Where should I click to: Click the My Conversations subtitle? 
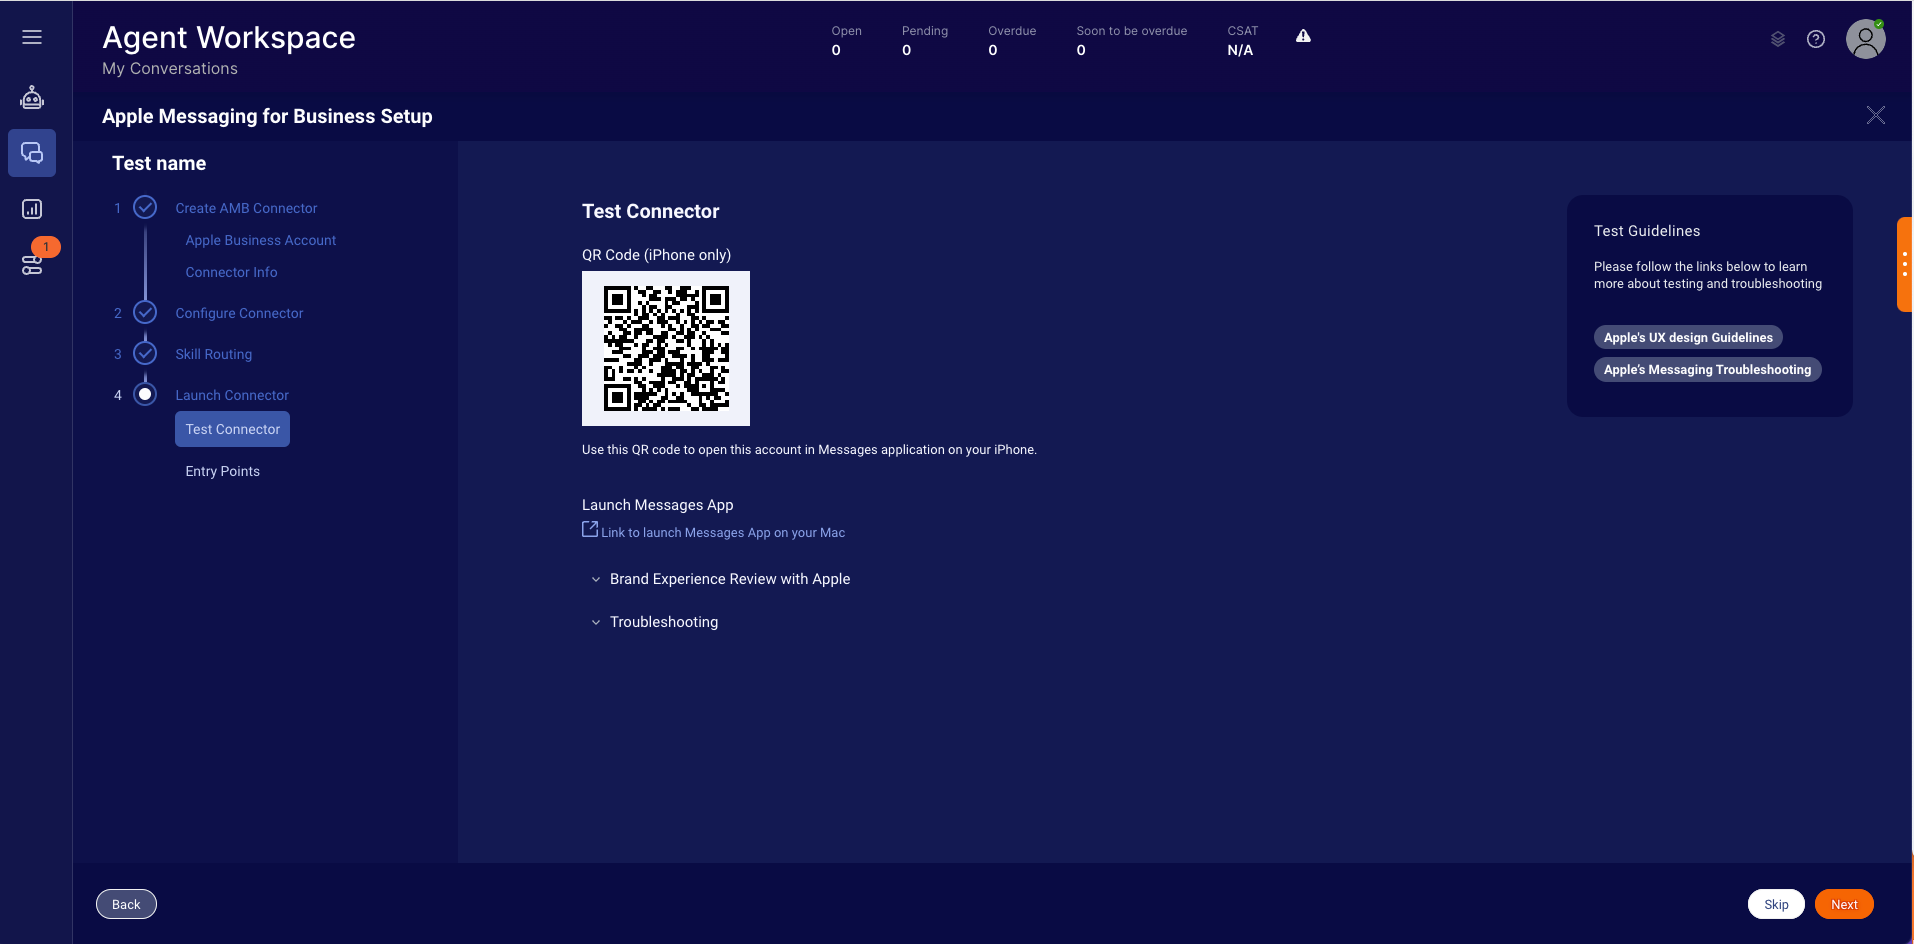170,68
